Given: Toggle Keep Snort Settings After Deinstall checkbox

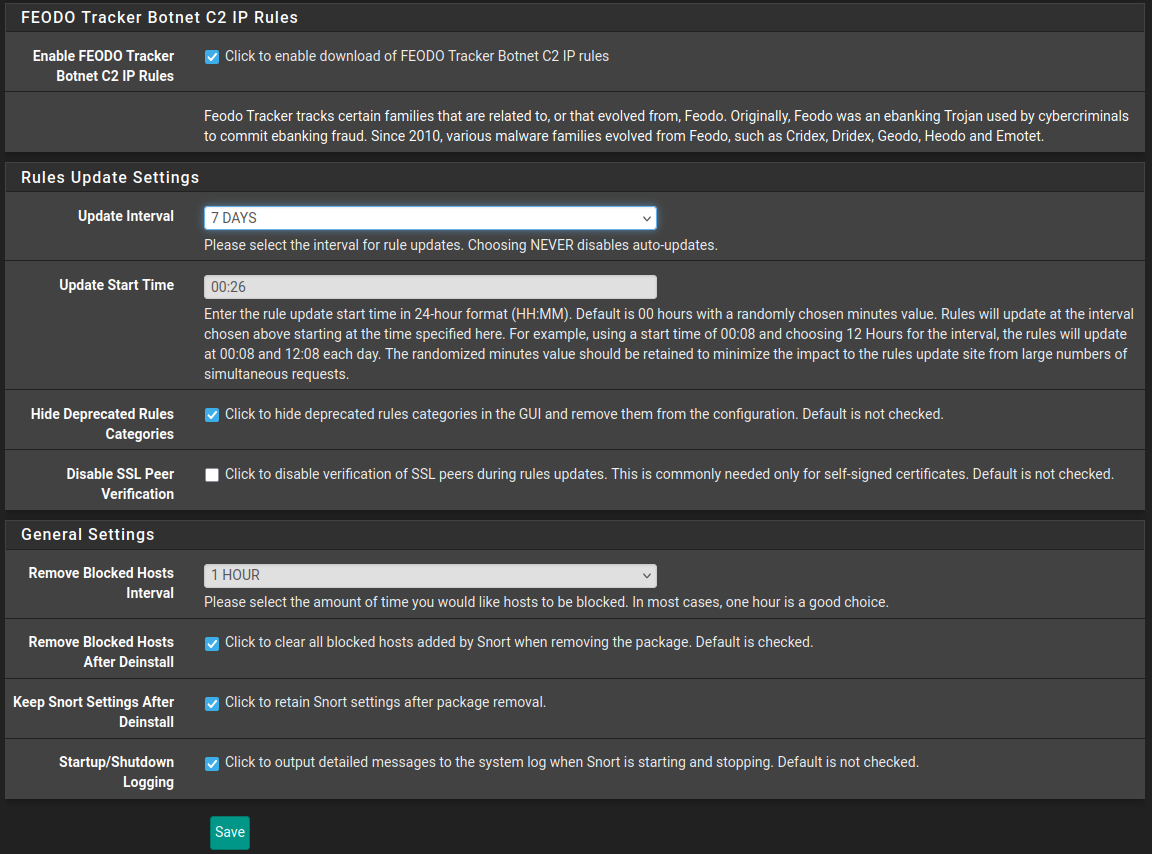Looking at the screenshot, I should [212, 704].
